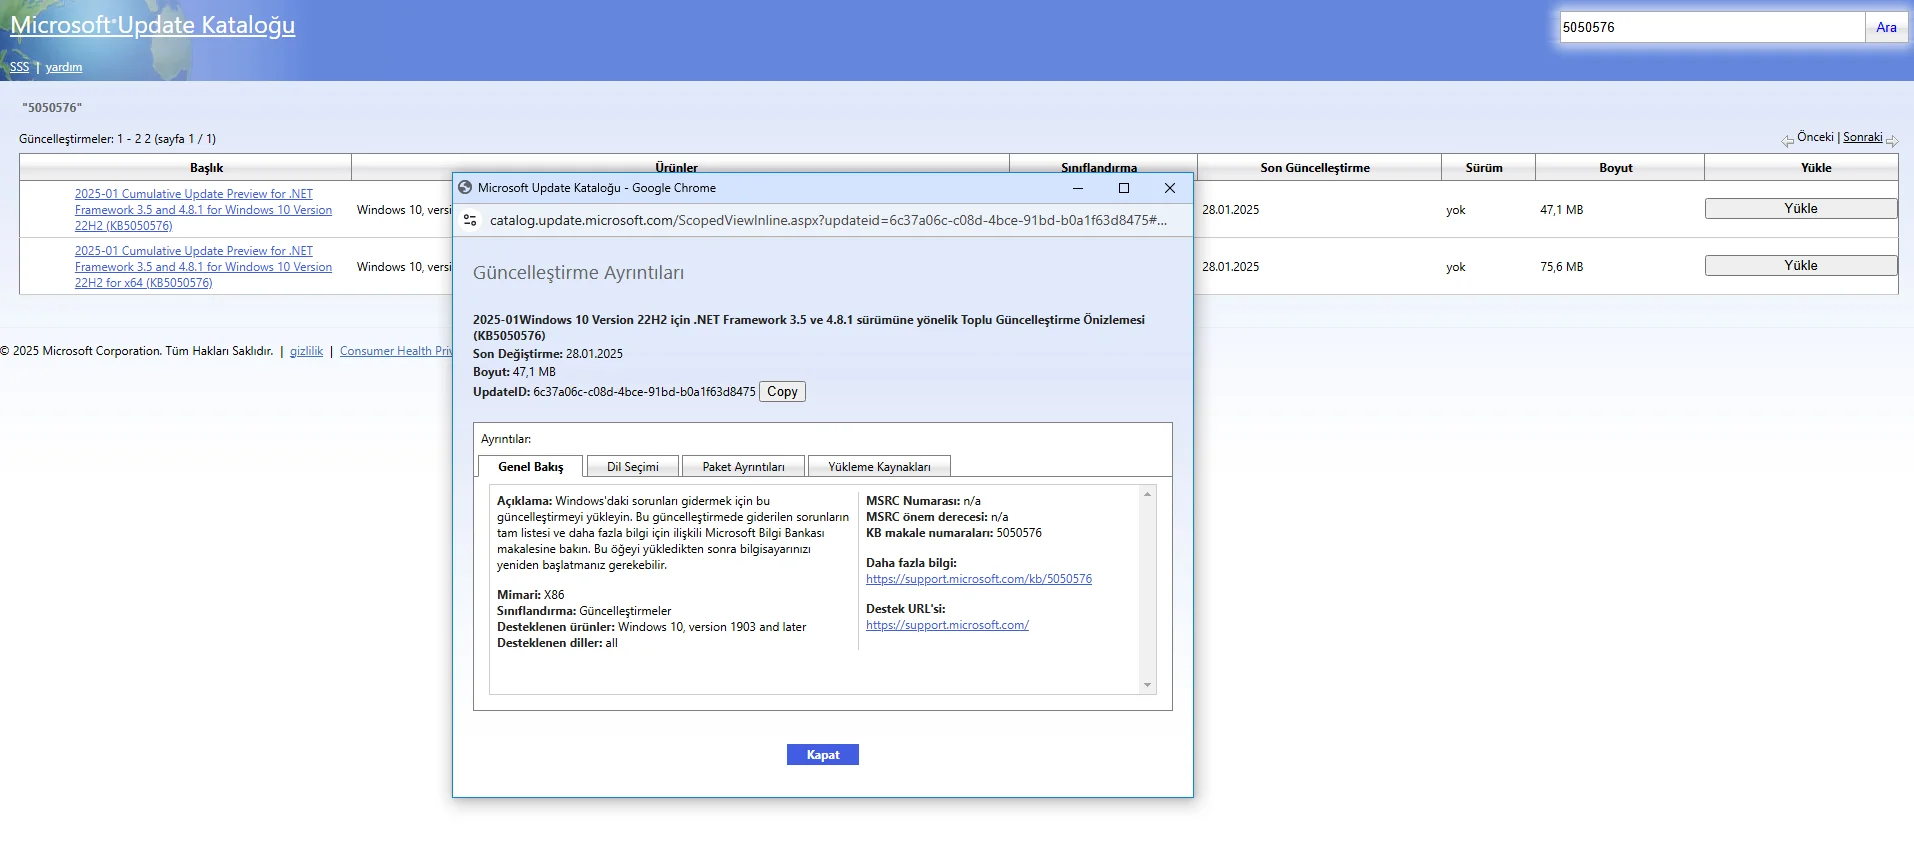Switch to the Dil Seçimi tab
This screenshot has width=1914, height=847.
coord(632,467)
